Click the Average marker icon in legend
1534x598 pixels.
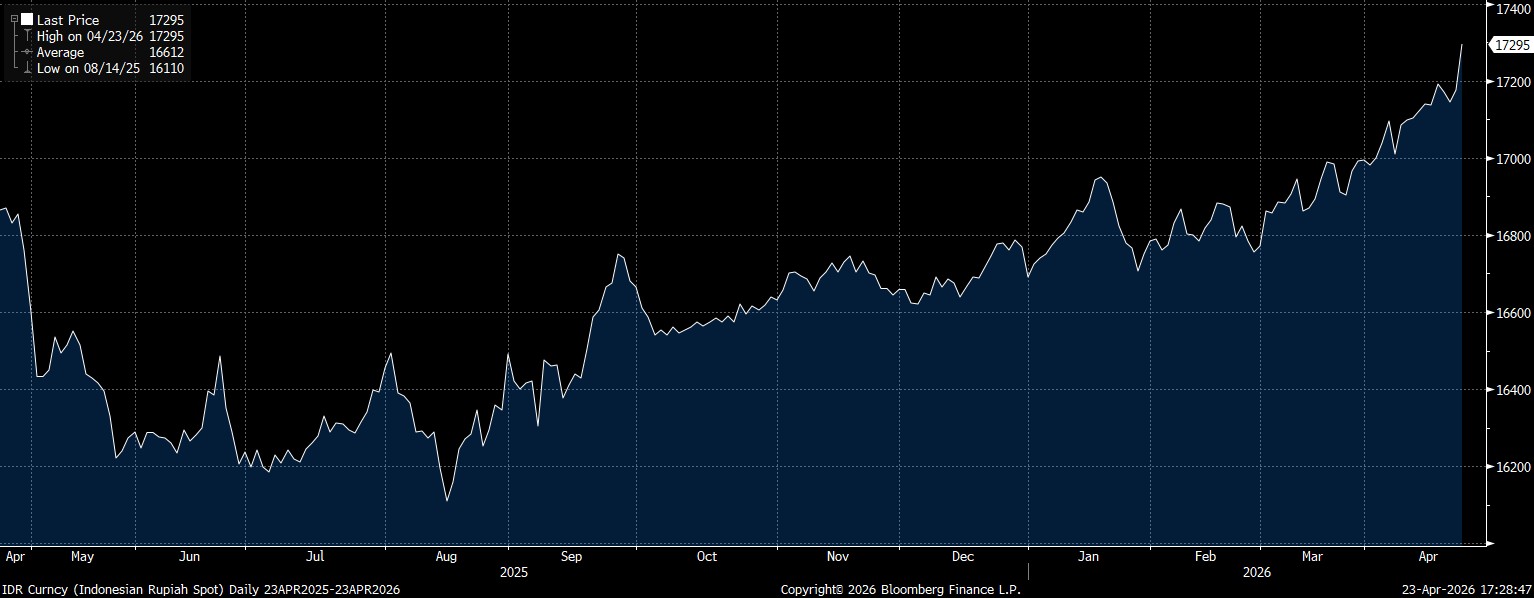tap(27, 52)
